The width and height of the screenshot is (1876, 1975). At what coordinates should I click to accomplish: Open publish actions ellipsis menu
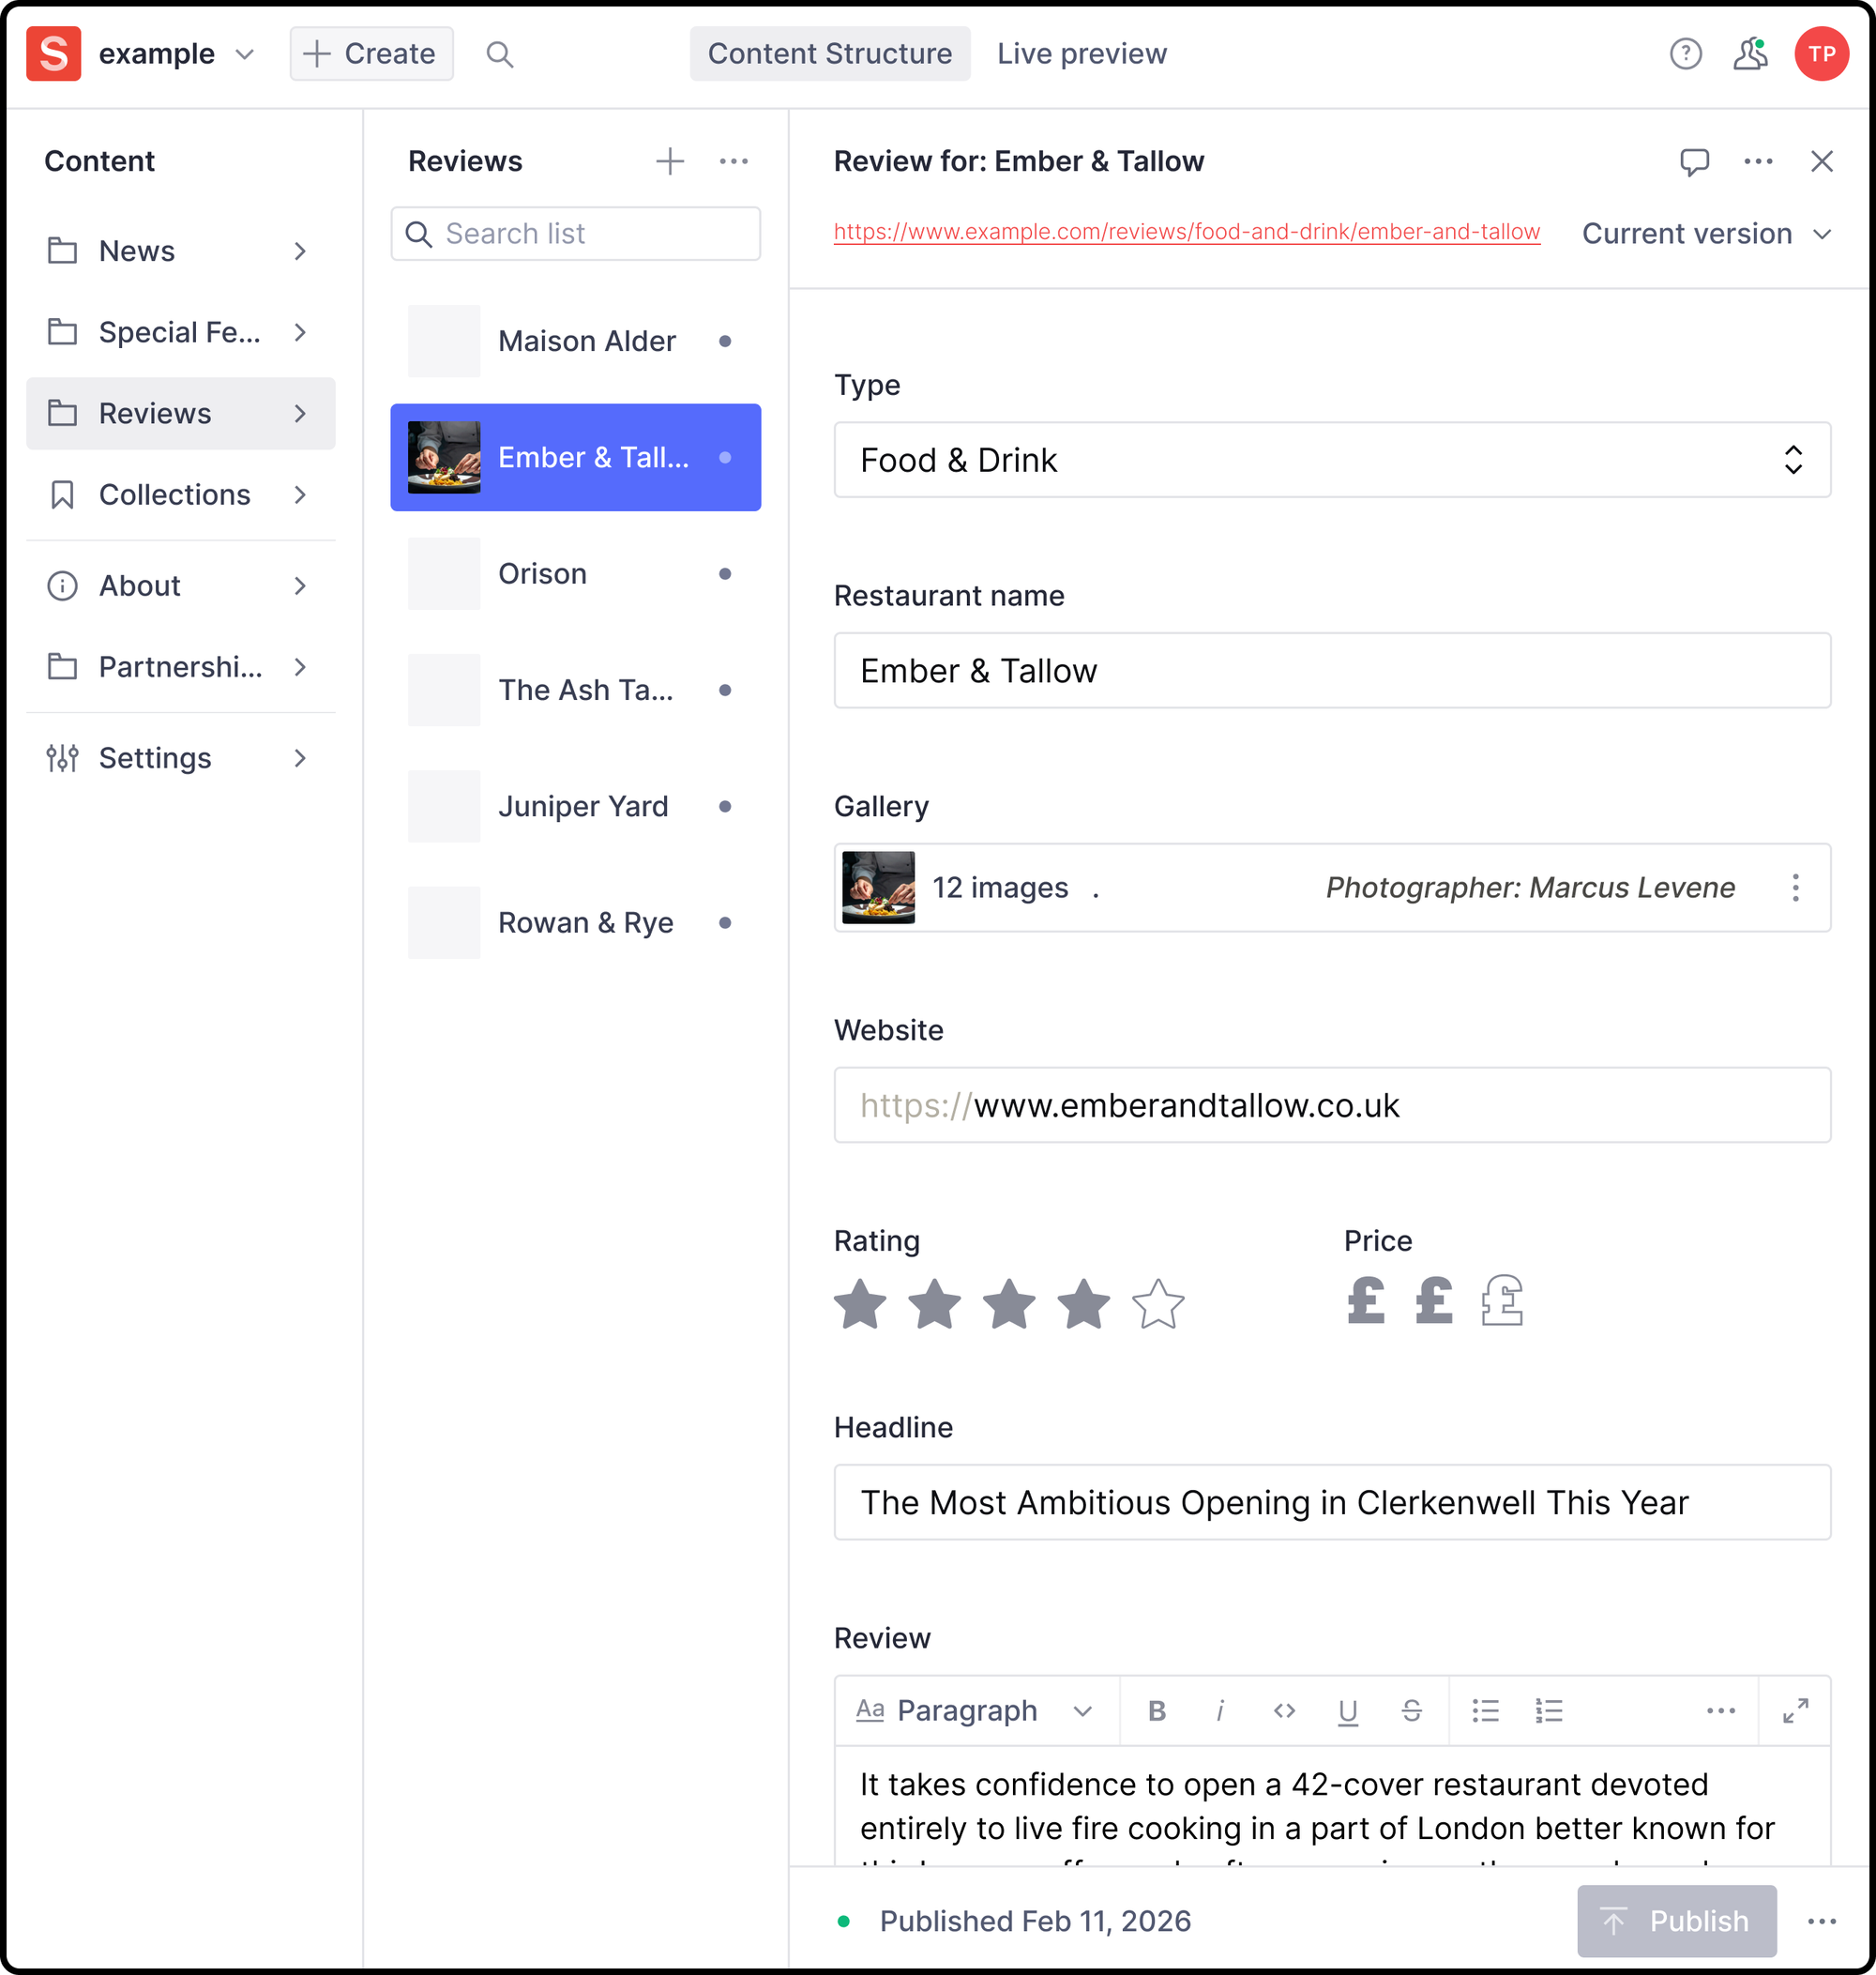[x=1821, y=1921]
